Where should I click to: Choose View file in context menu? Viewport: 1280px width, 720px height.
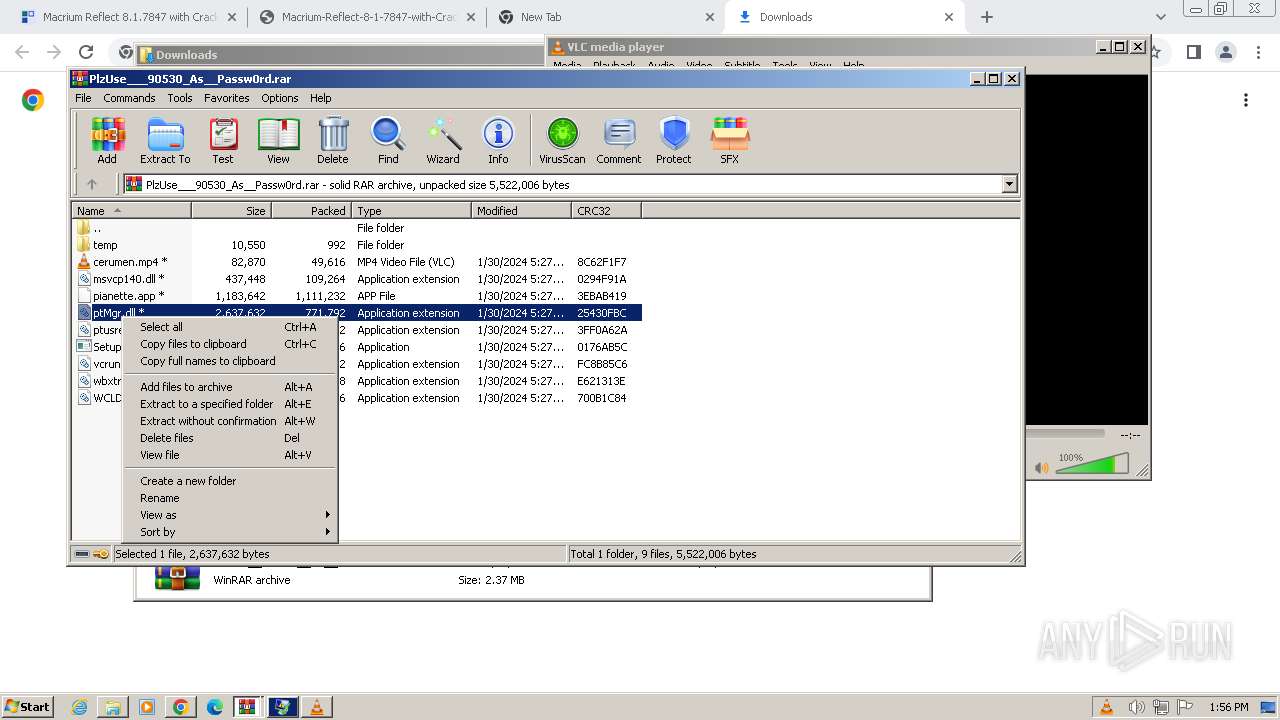point(230,455)
